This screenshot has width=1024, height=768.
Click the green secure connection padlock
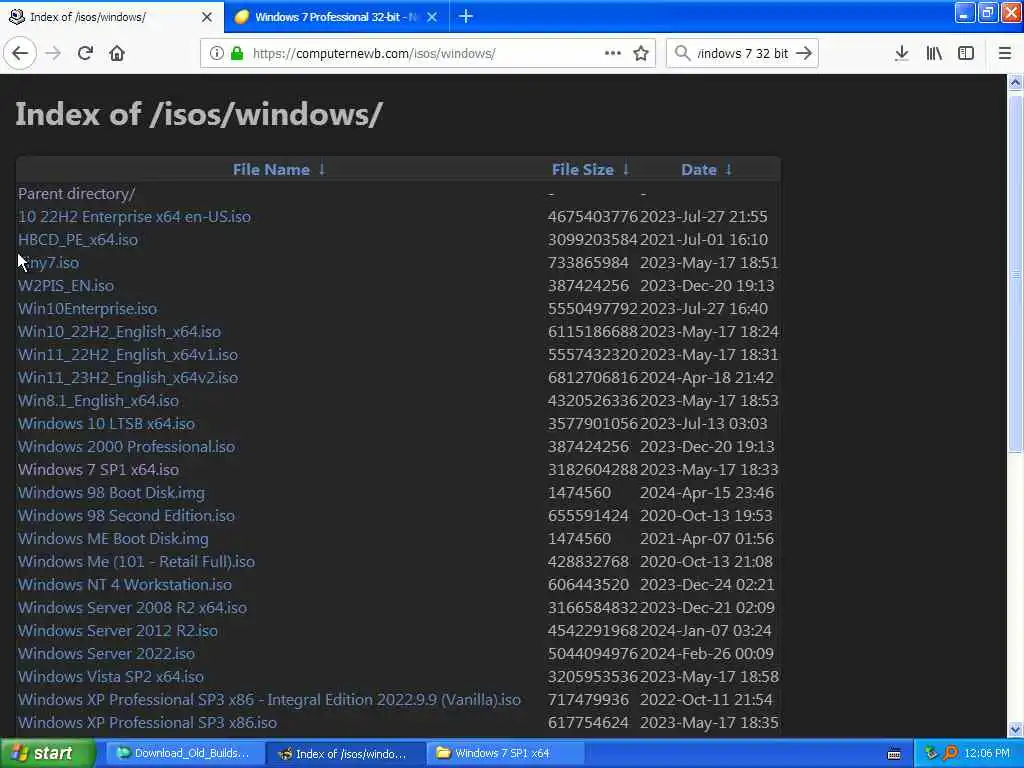point(237,53)
